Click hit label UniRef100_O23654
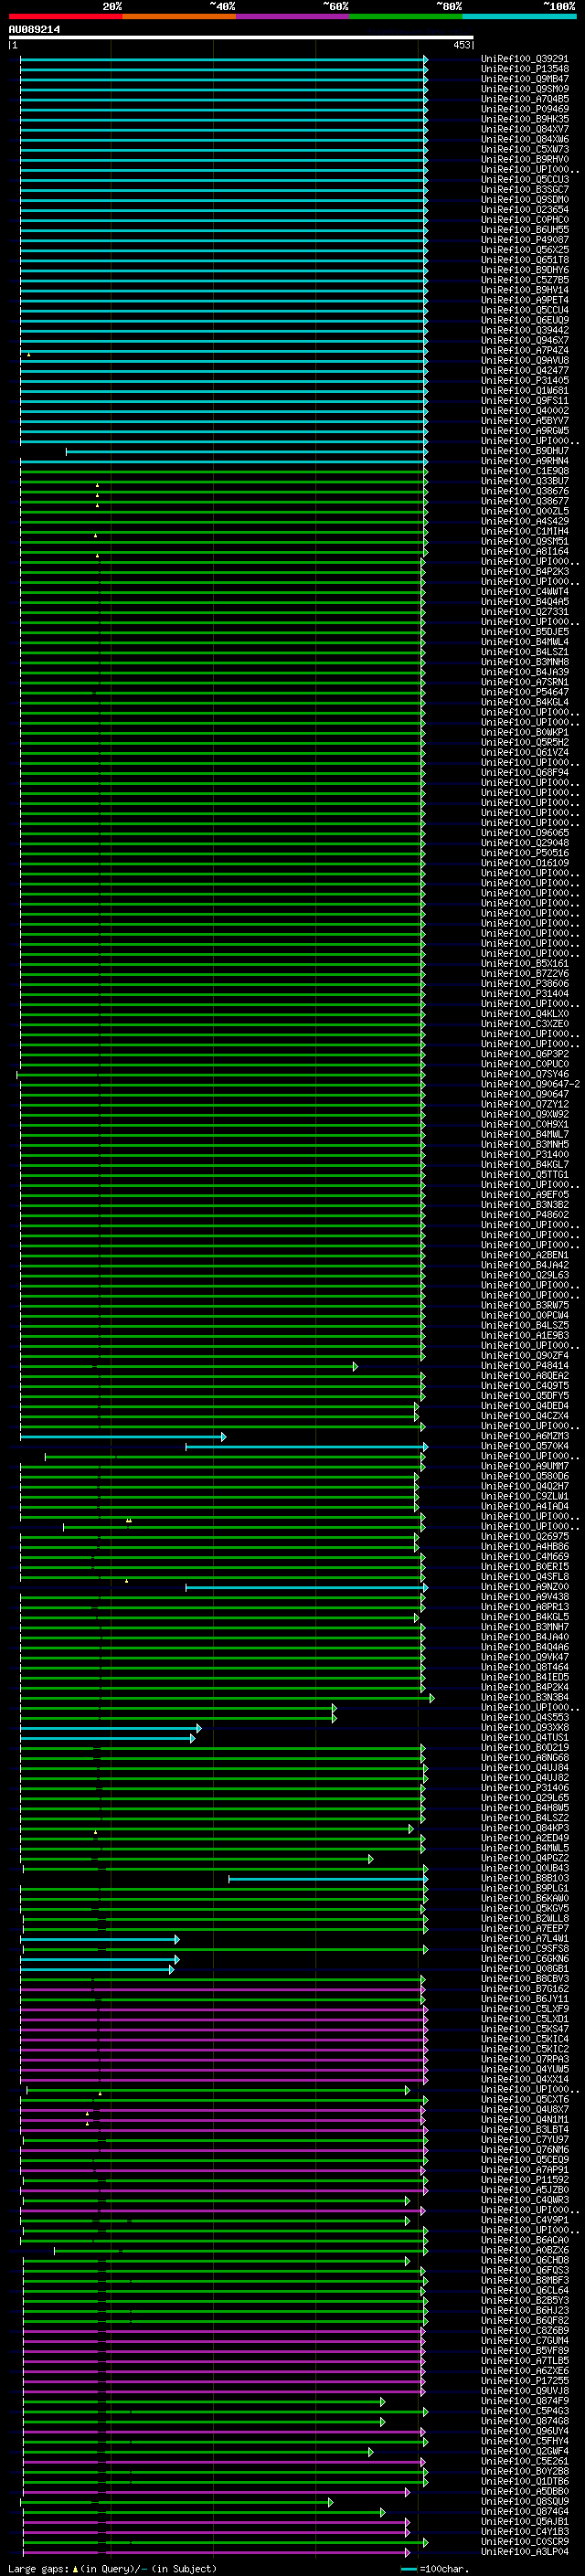585x2576 pixels. pos(525,209)
